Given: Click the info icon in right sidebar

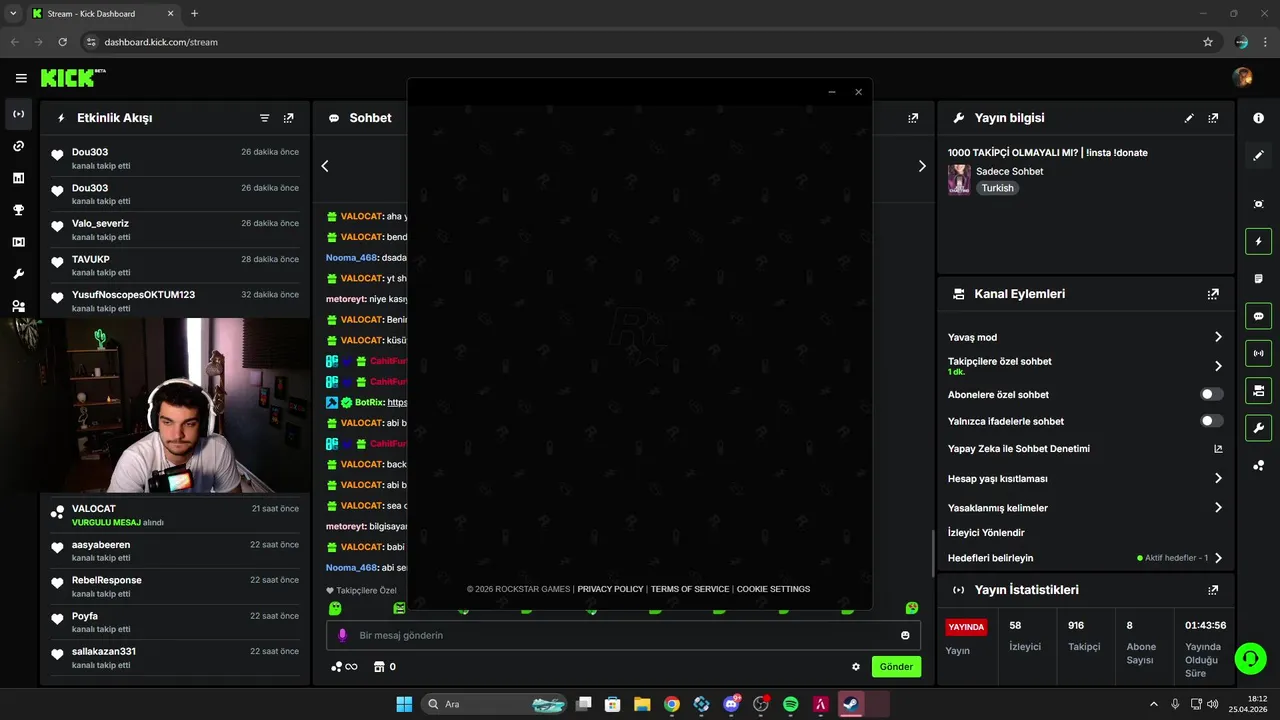Looking at the screenshot, I should pyautogui.click(x=1258, y=118).
